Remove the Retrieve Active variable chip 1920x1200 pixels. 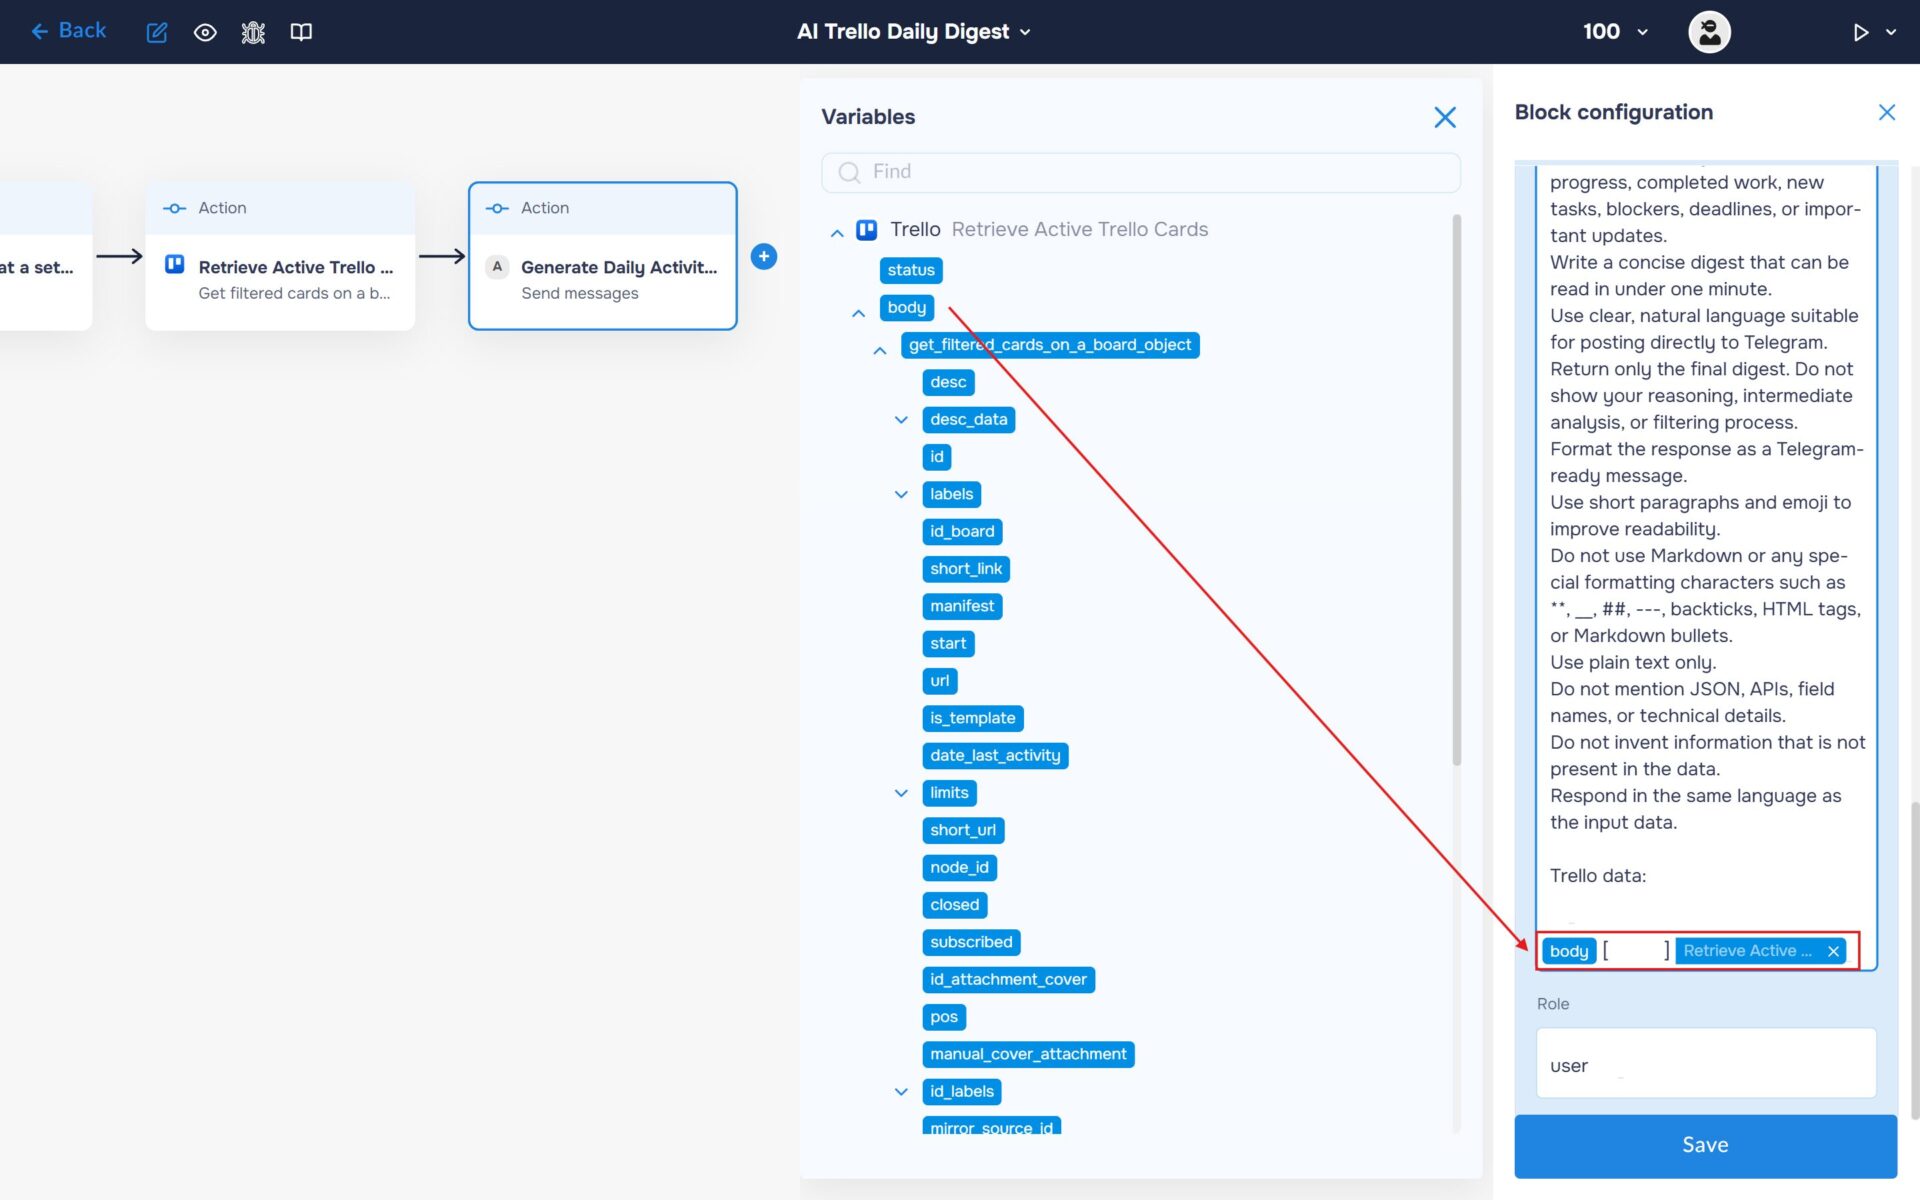click(1833, 951)
